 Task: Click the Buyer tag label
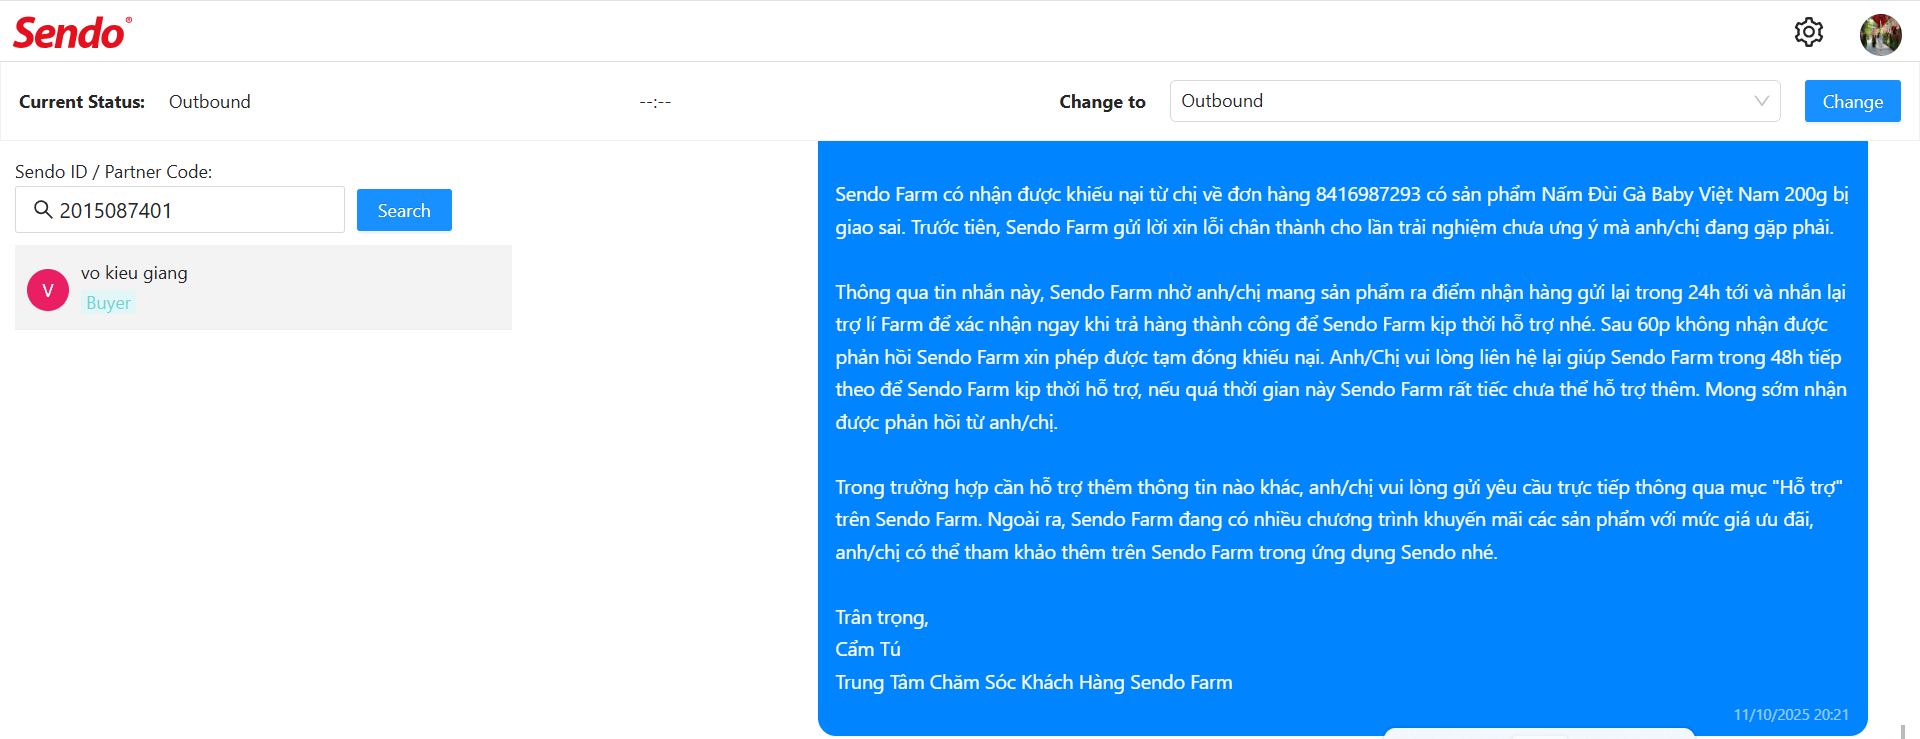tap(108, 303)
